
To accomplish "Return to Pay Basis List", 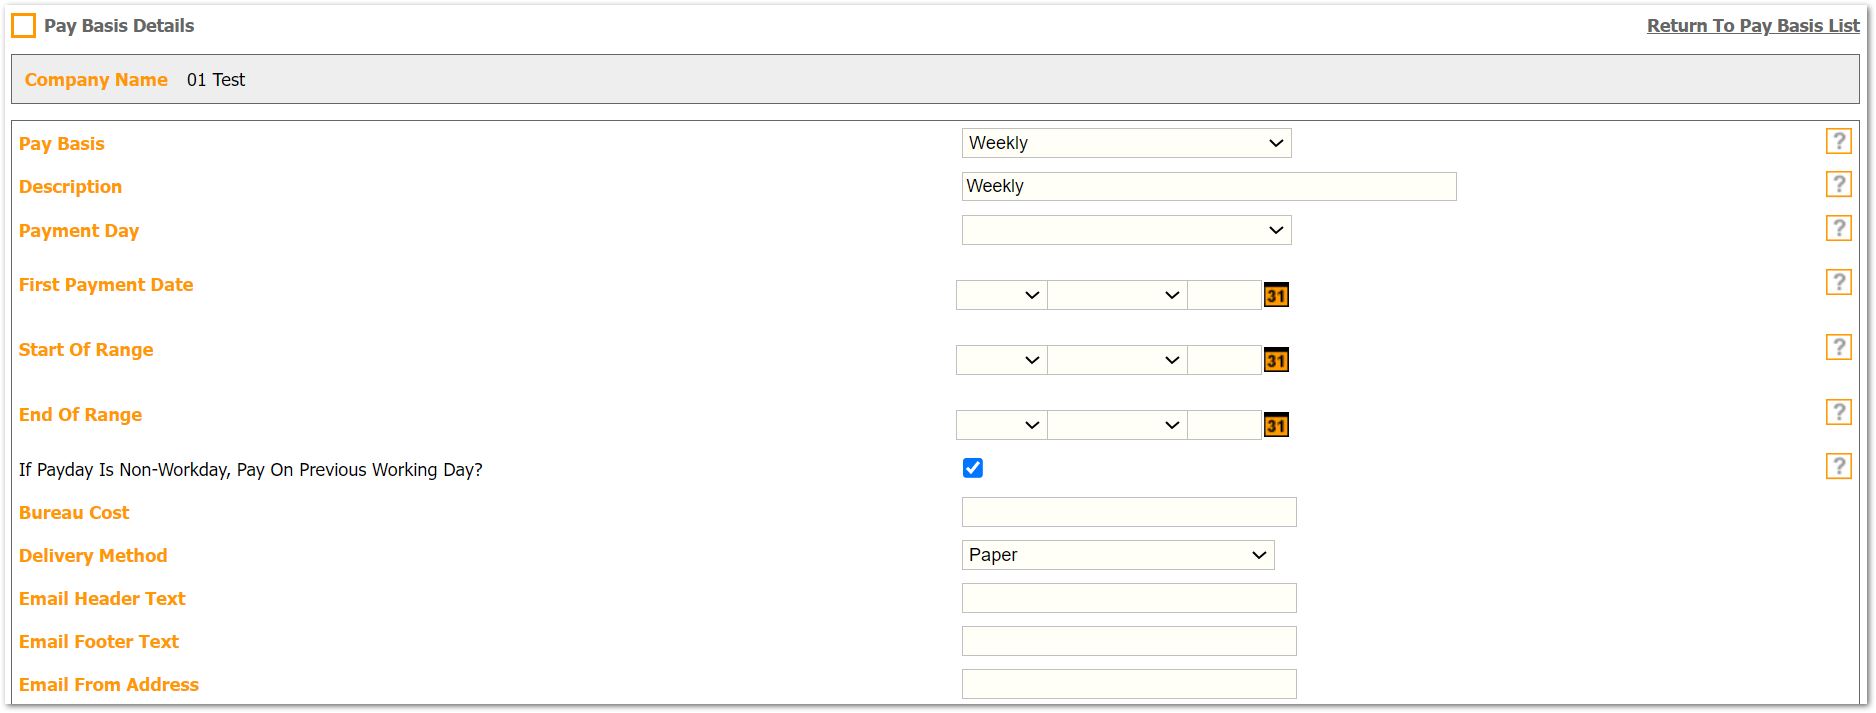I will (x=1752, y=26).
